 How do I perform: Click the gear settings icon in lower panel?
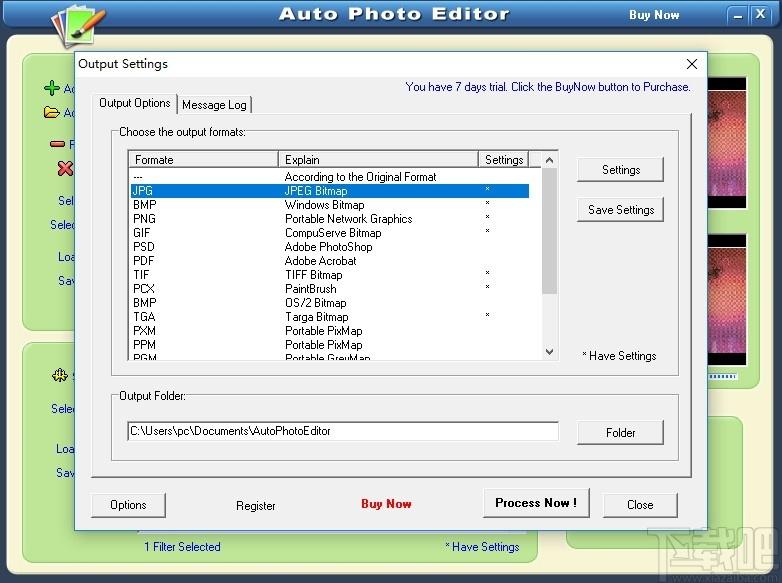(x=60, y=375)
